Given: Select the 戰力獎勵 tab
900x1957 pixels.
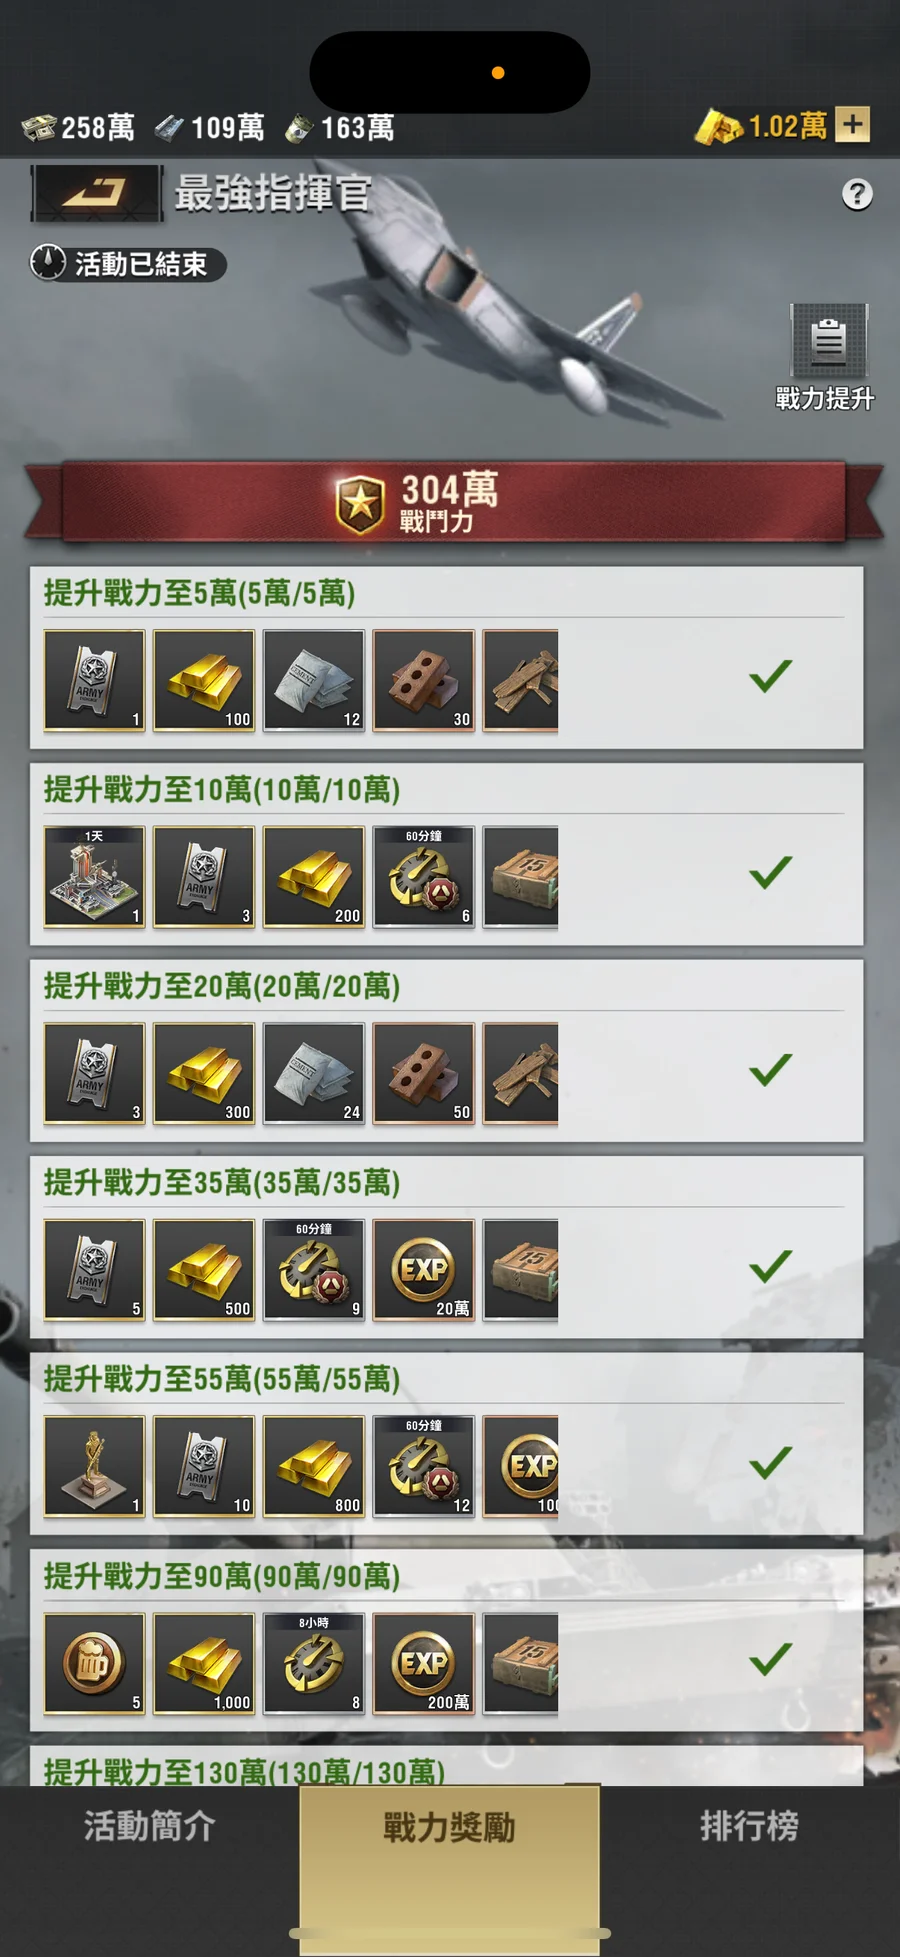Looking at the screenshot, I should tap(450, 1828).
